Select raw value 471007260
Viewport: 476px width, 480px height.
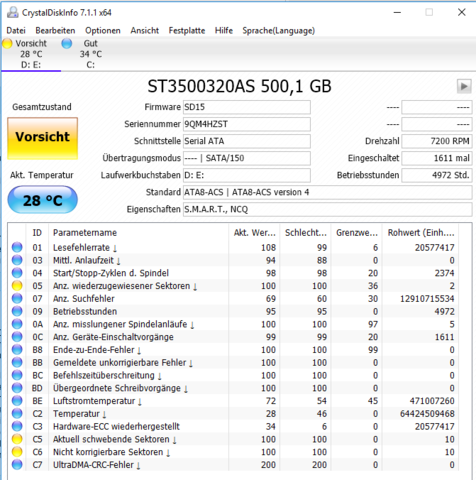[432, 401]
